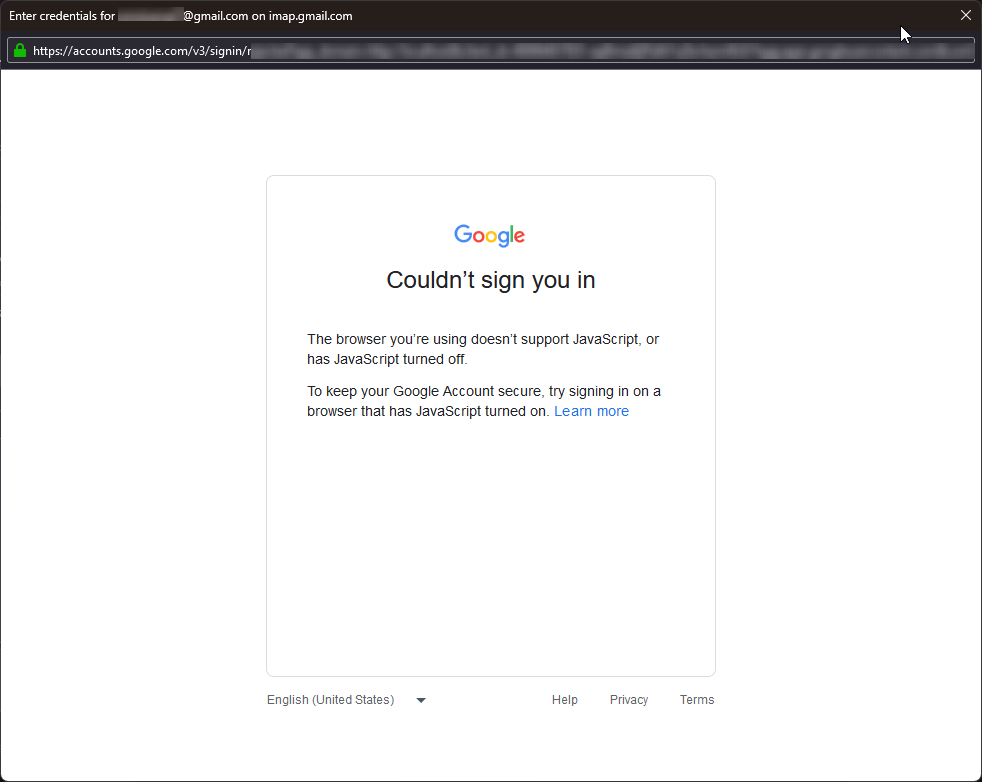
Task: Click the paragraph about browser not supporting JavaScript
Action: 483,349
